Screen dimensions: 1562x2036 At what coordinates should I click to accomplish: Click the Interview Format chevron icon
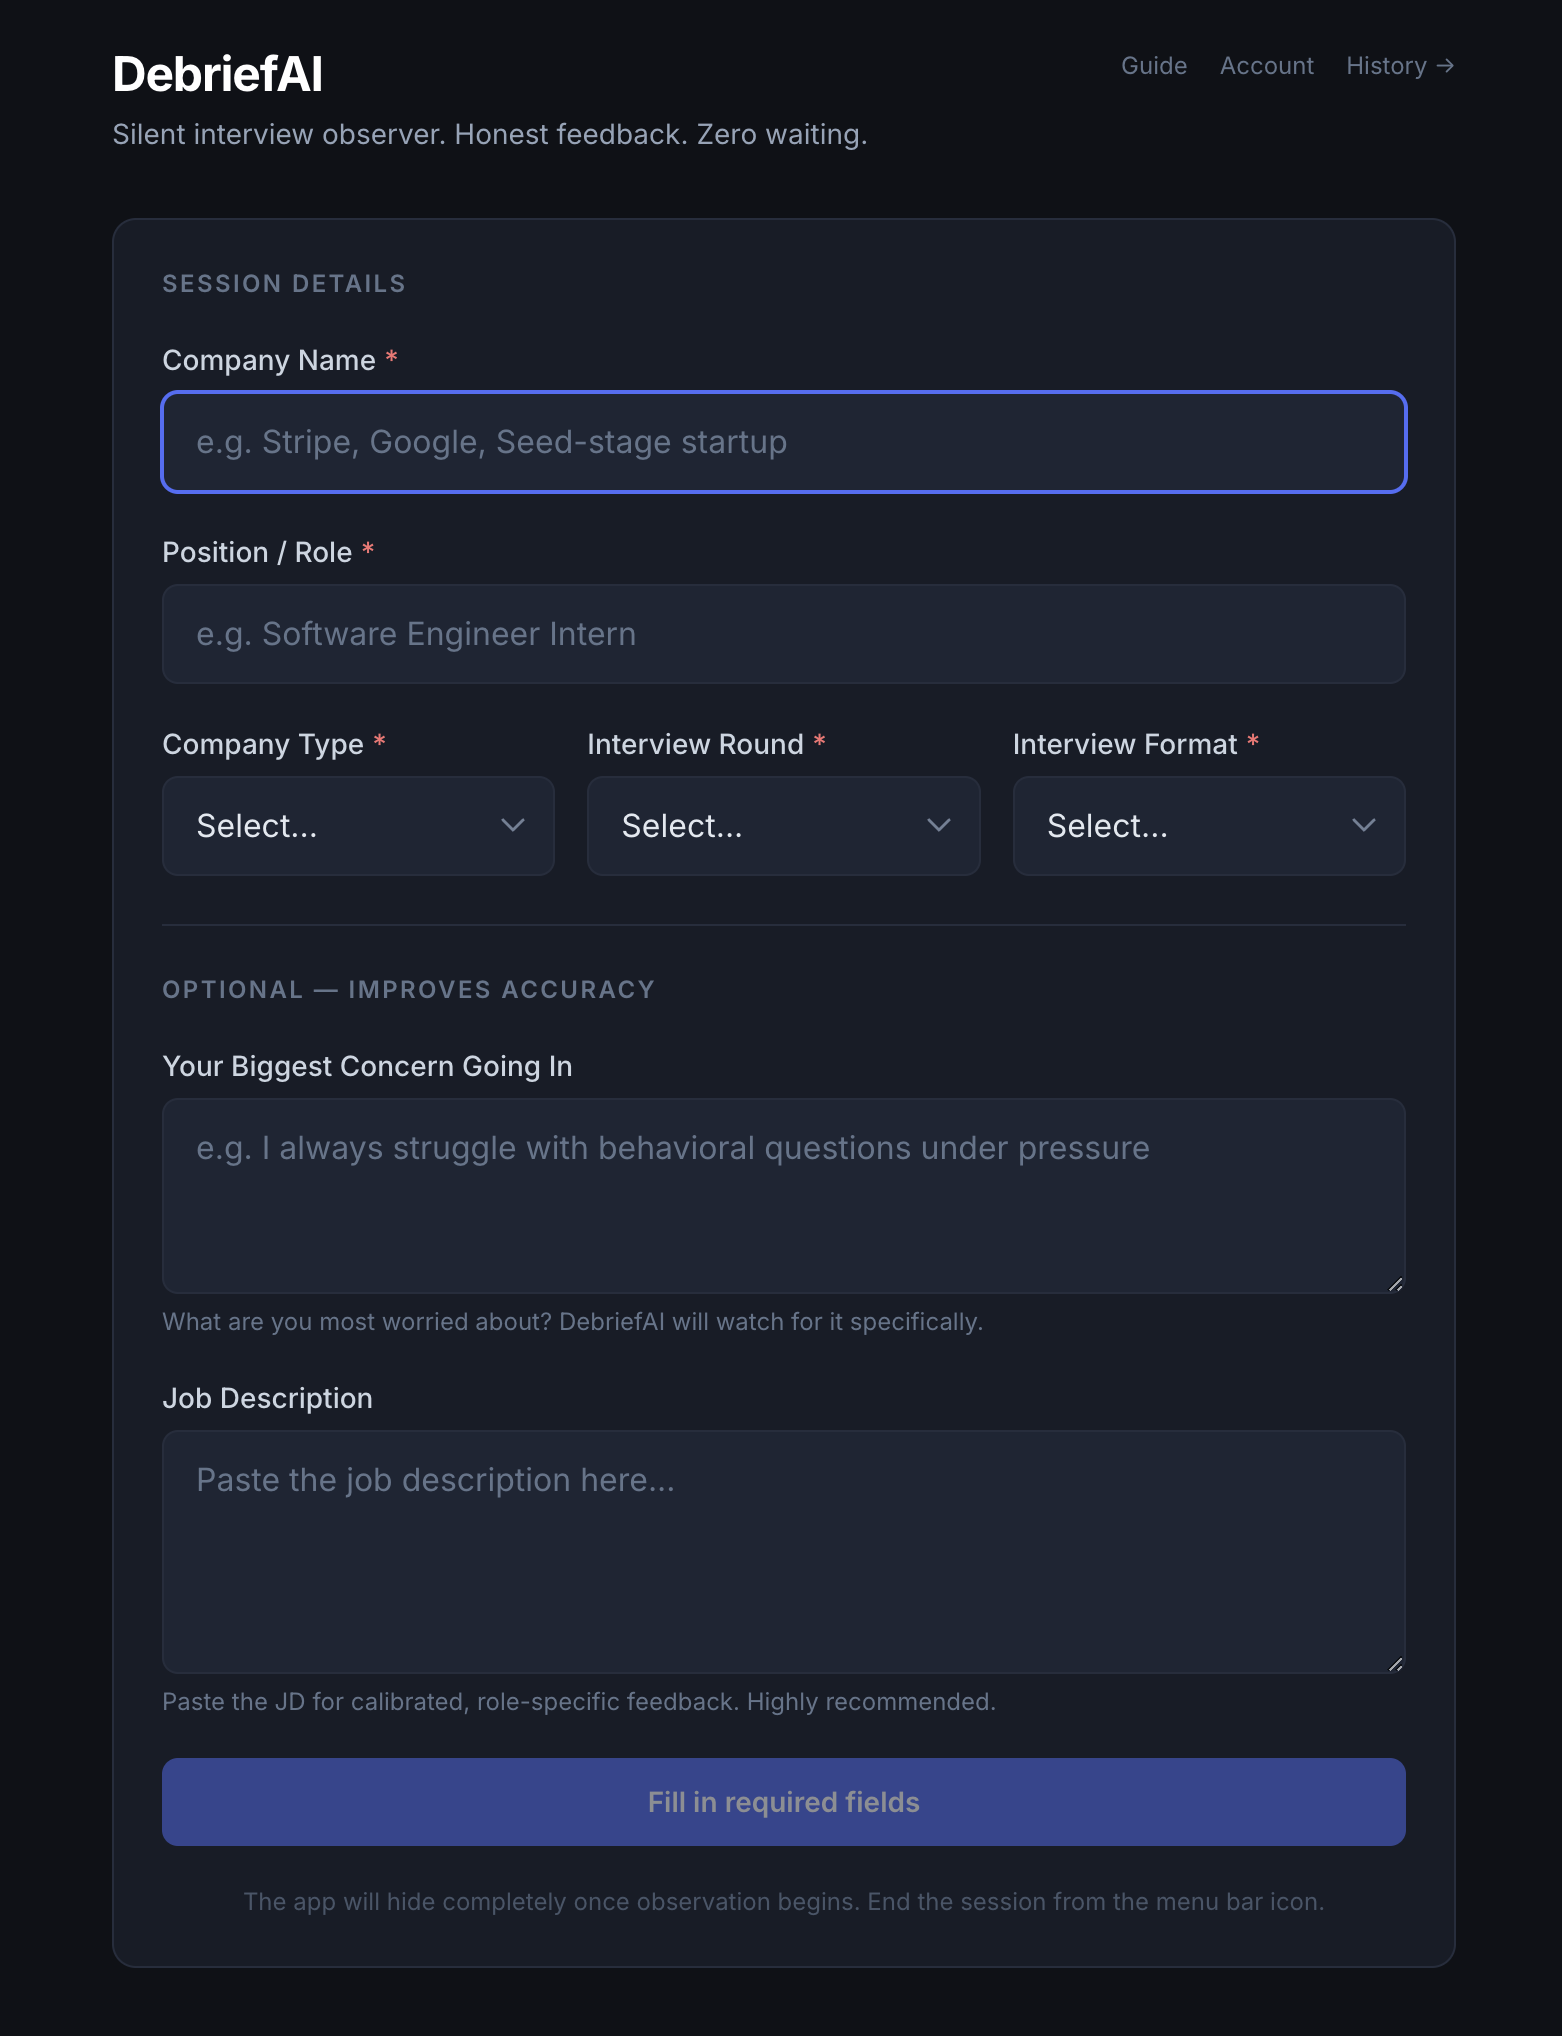click(x=1364, y=825)
